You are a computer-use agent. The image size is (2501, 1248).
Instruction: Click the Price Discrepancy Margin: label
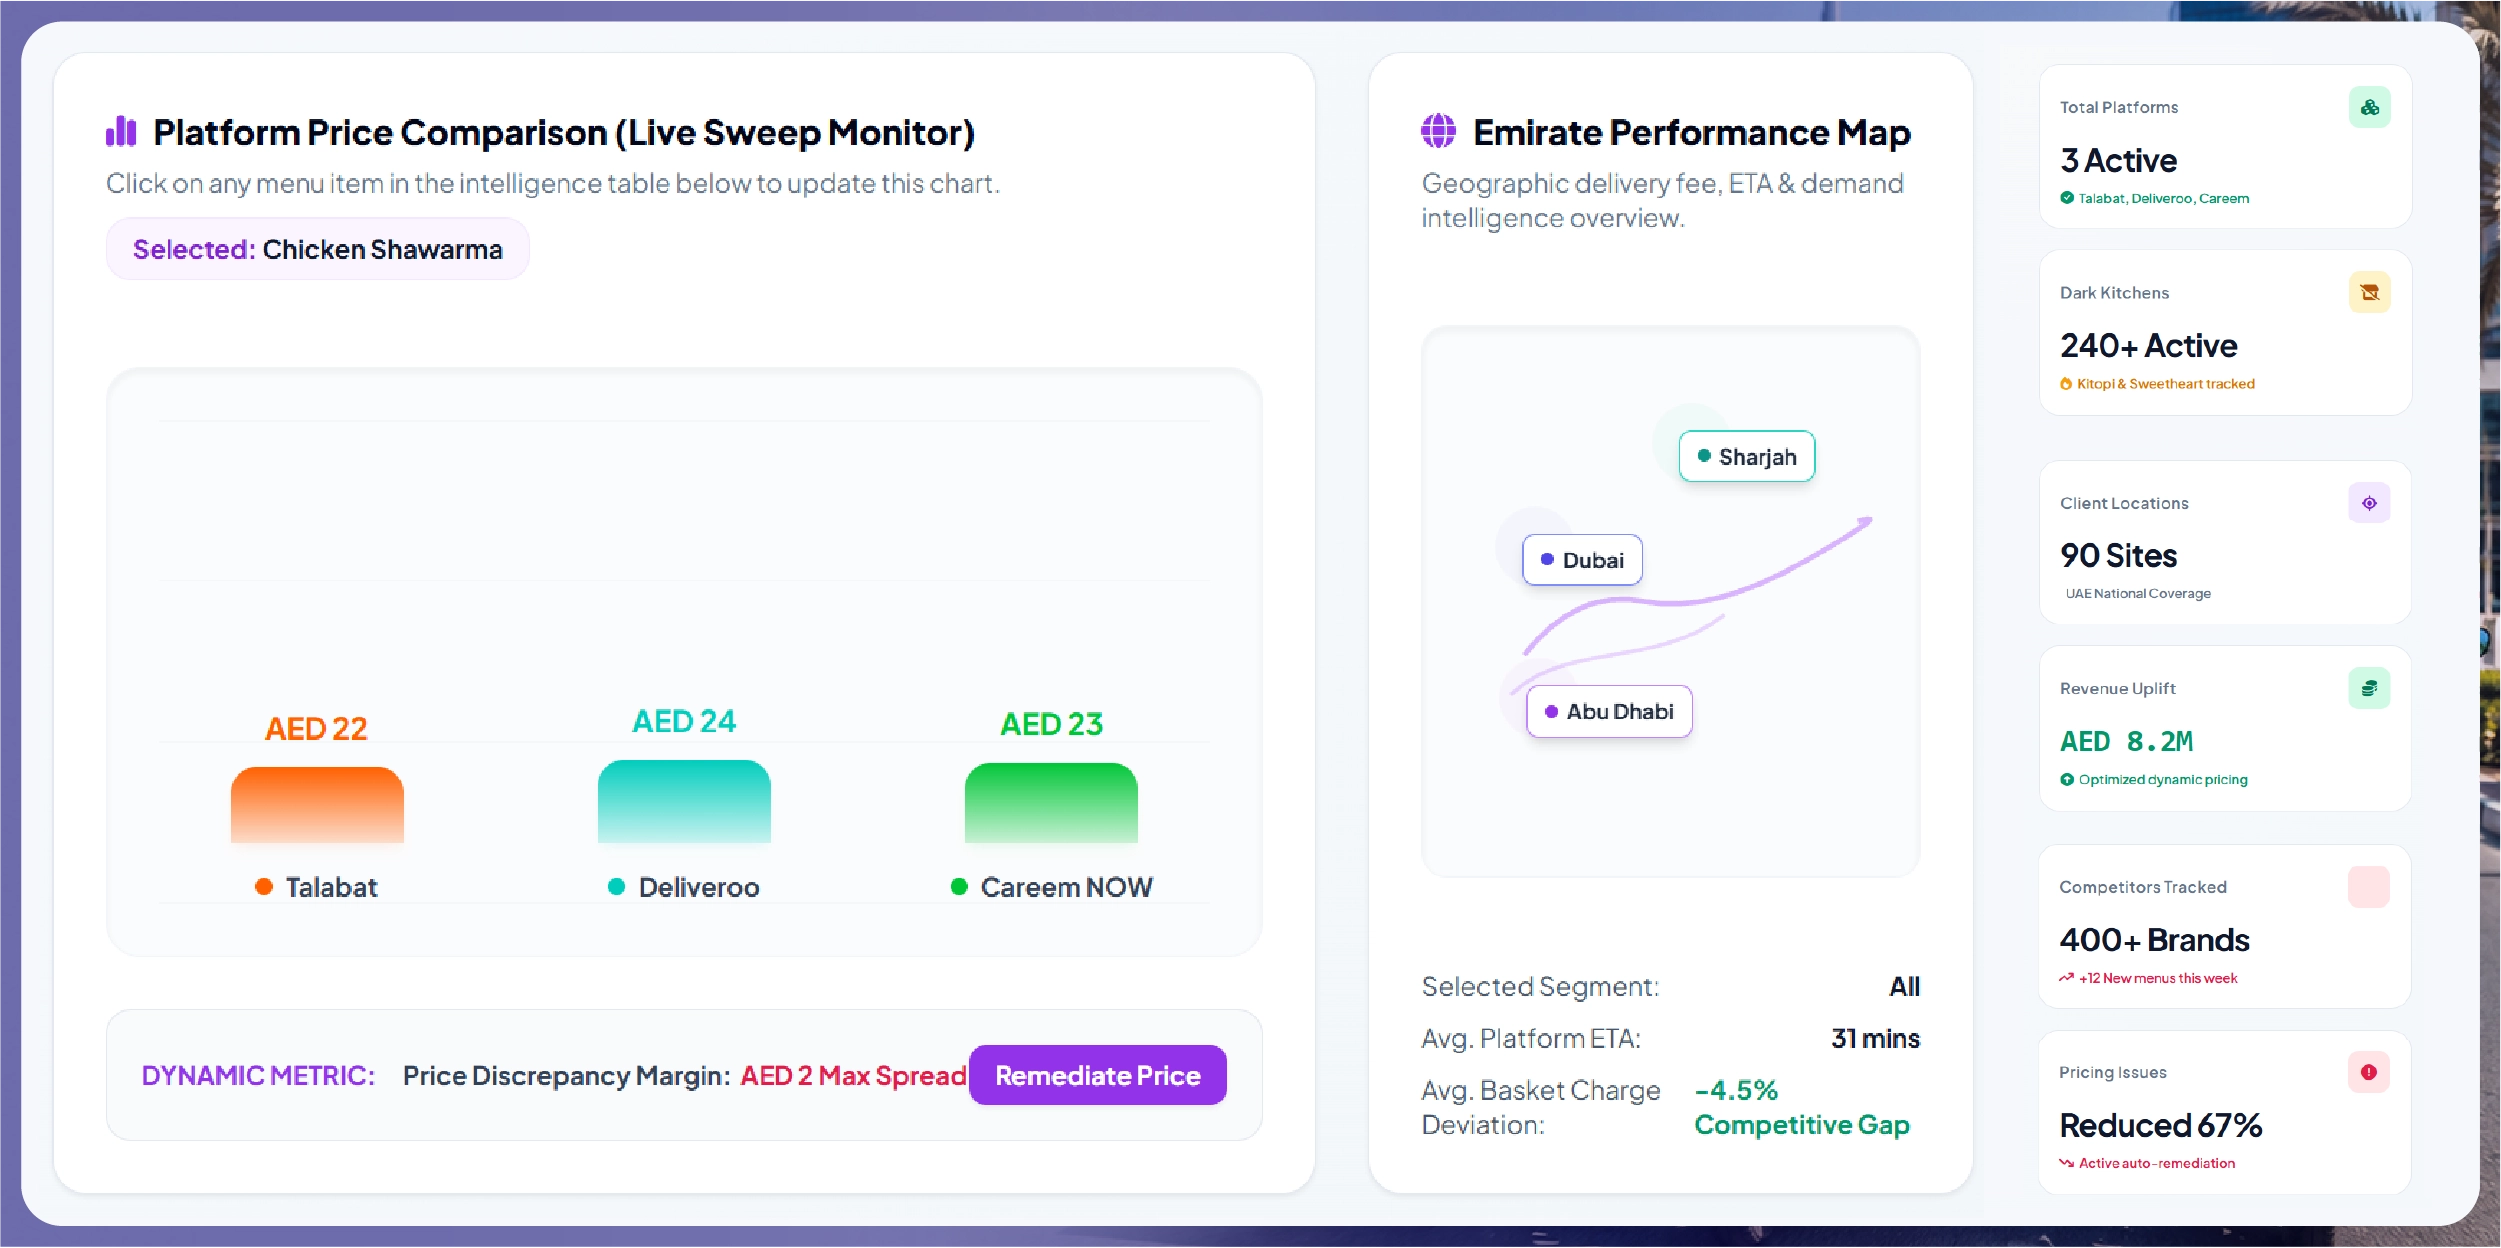coord(566,1075)
